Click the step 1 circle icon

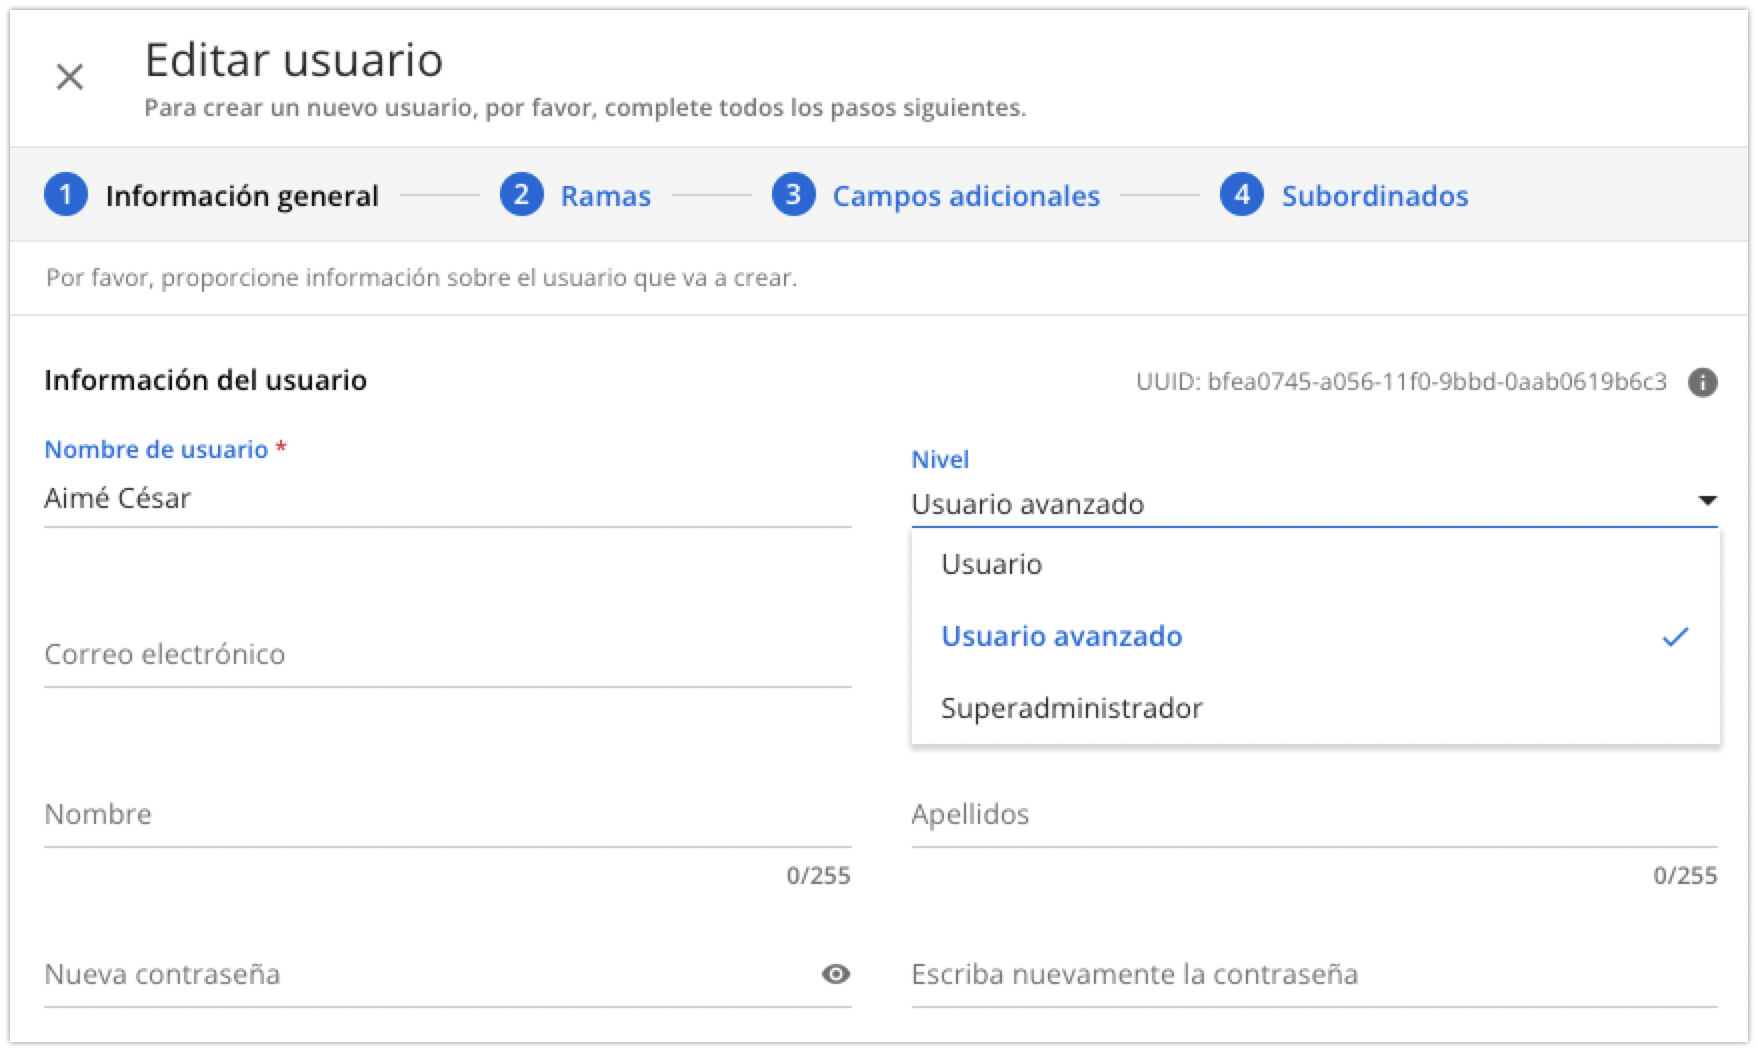(66, 196)
